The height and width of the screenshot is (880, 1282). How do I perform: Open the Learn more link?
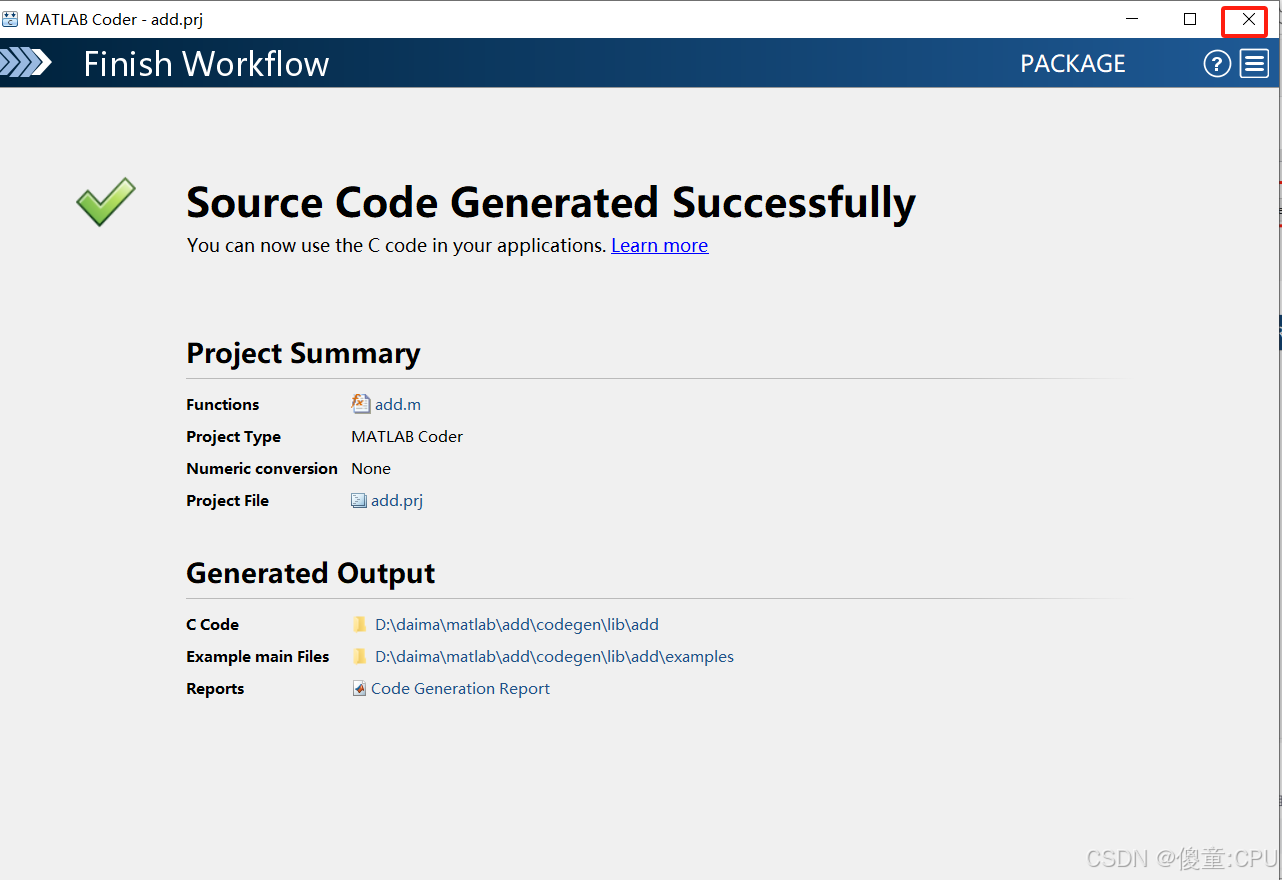(660, 246)
